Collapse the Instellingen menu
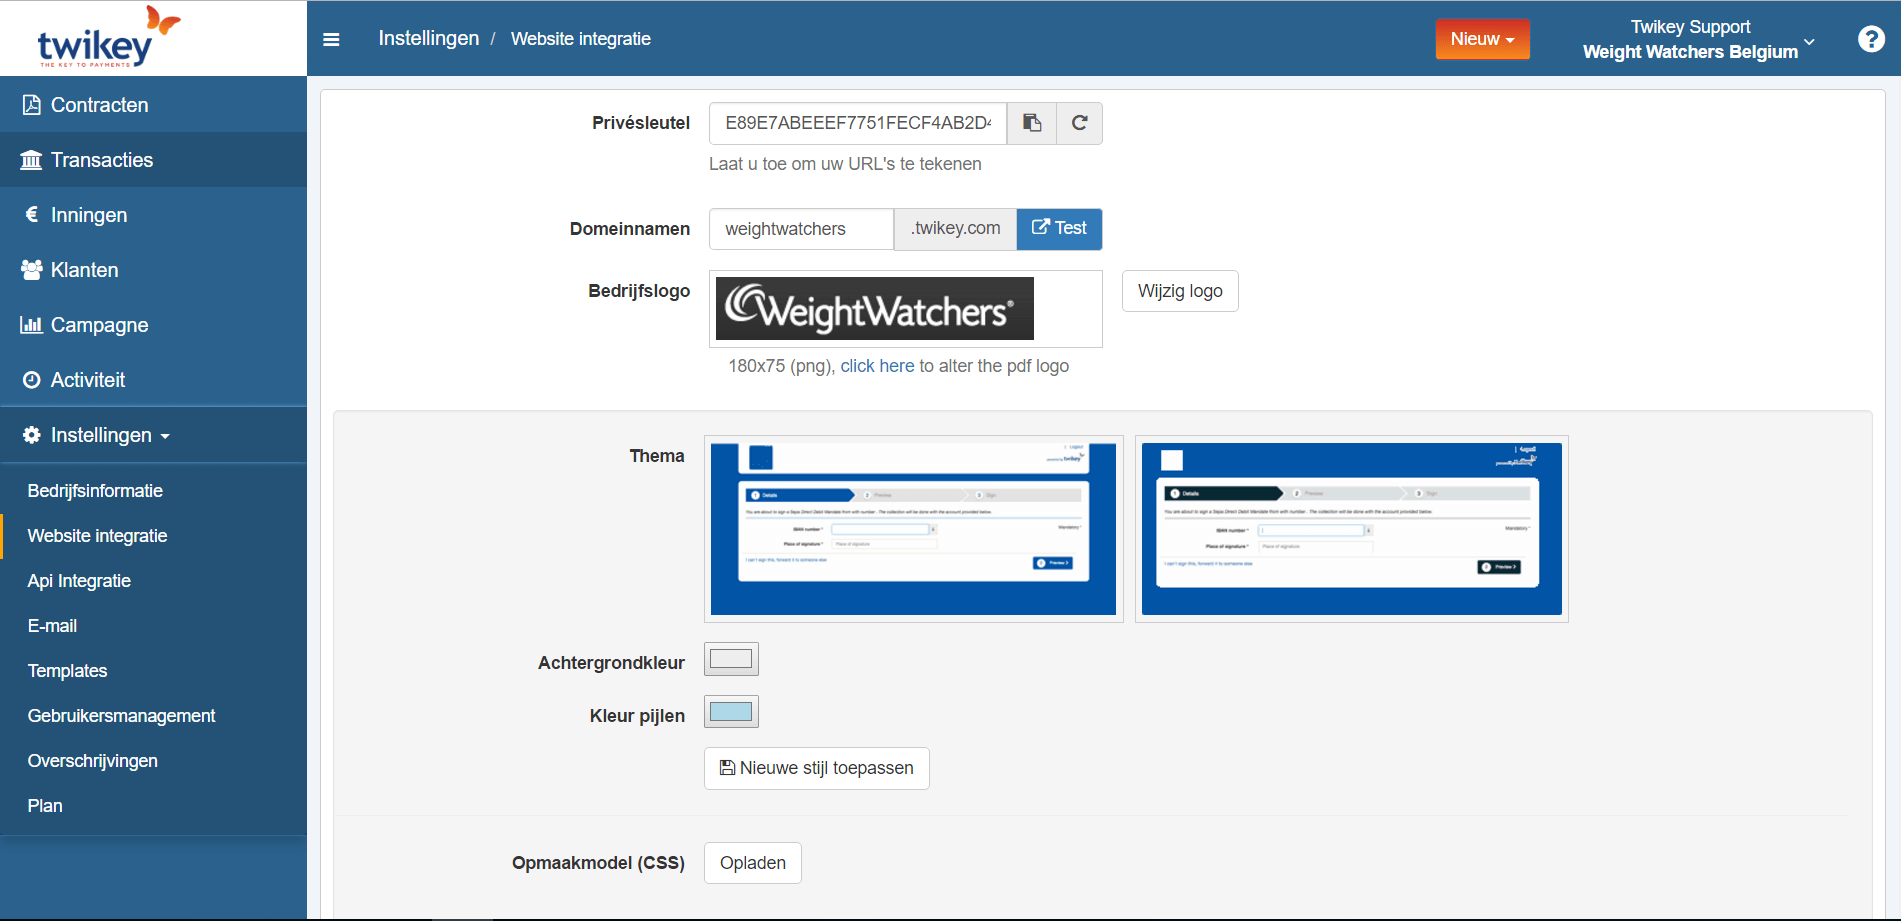Viewport: 1901px width, 921px height. click(153, 435)
